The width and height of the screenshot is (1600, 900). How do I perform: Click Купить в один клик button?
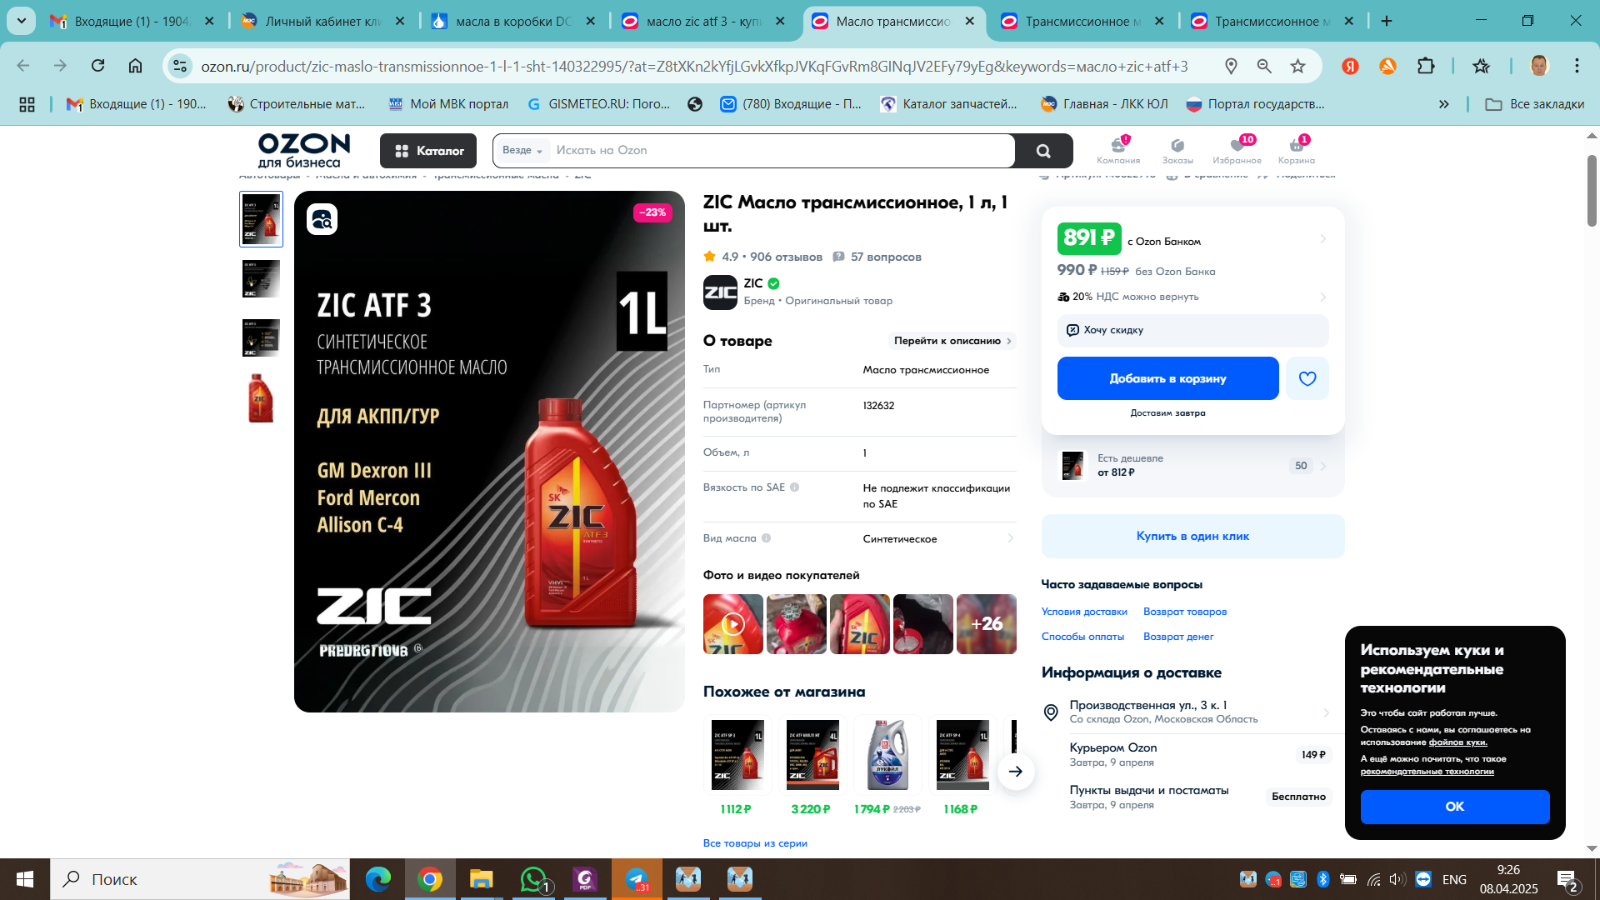pos(1193,536)
